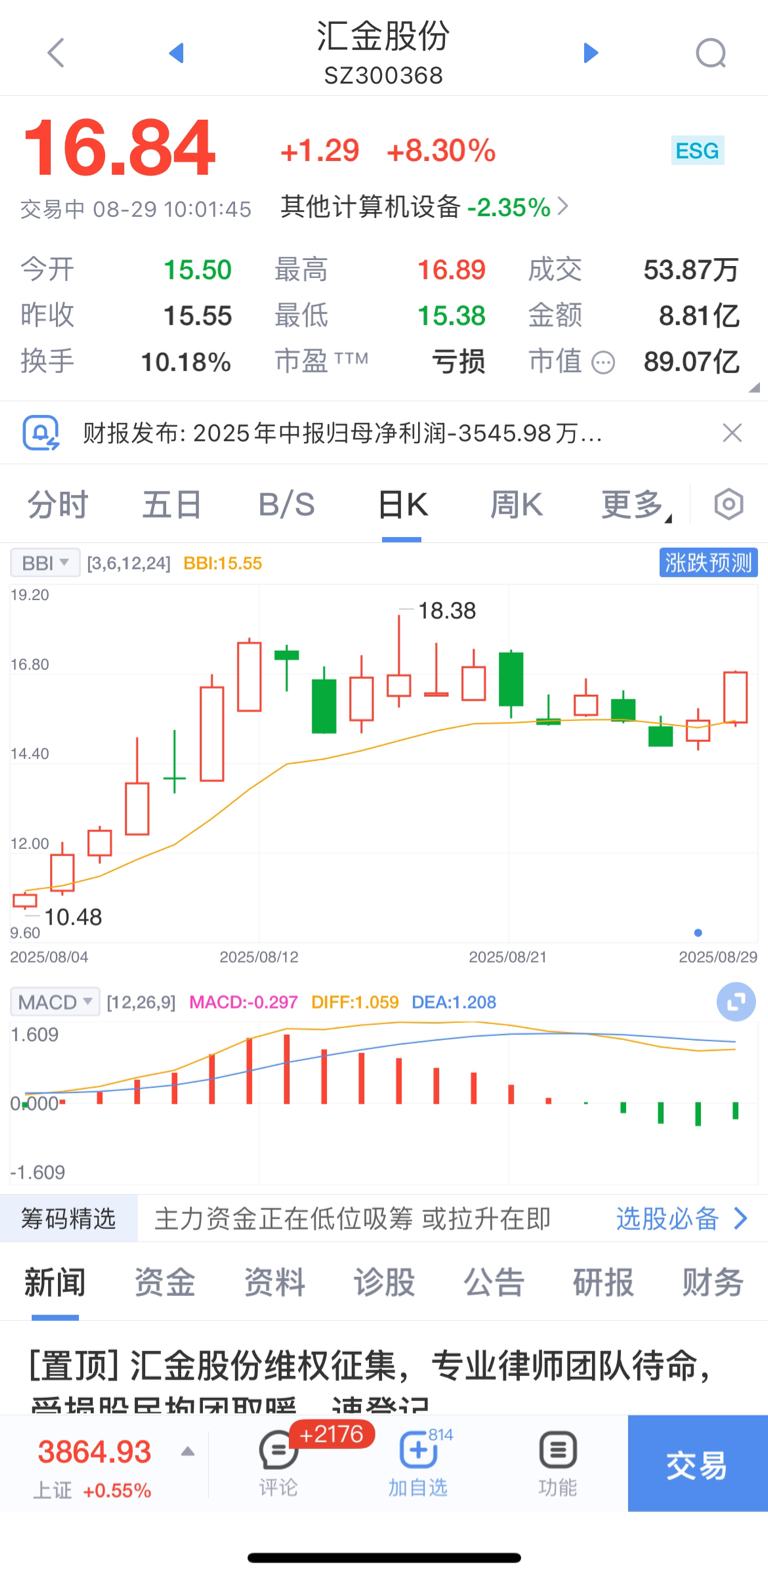Read 主力资金正在低位吸筹 notice
This screenshot has width=768, height=1579.
[353, 1219]
